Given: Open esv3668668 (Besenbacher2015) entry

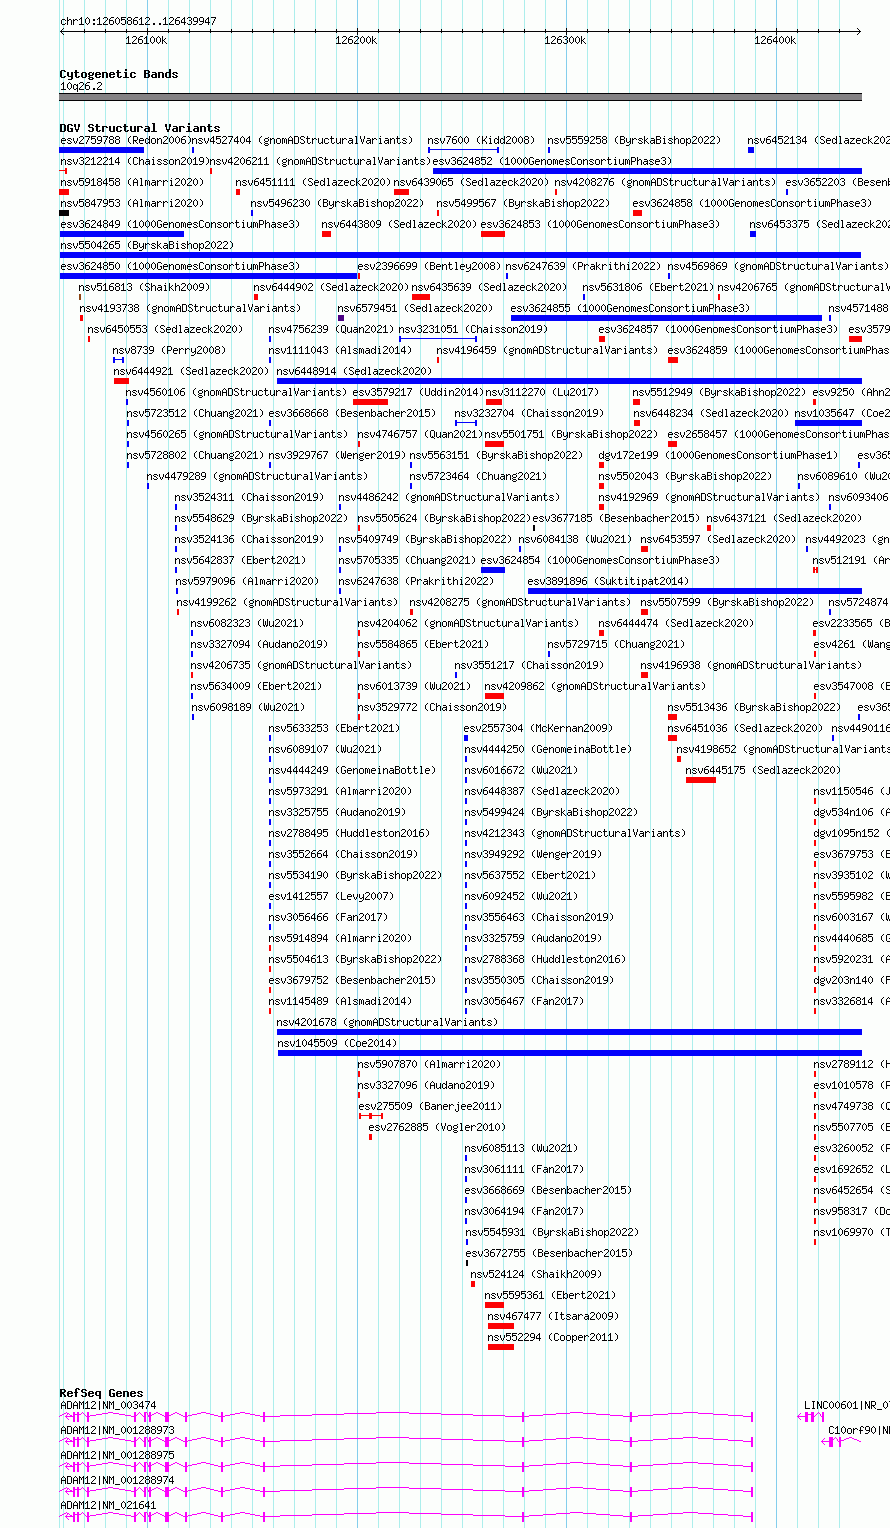Looking at the screenshot, I should pyautogui.click(x=352, y=413).
